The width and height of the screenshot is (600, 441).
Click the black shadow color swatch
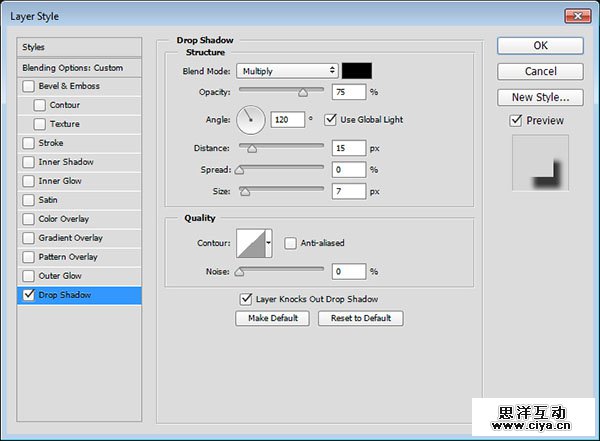357,71
